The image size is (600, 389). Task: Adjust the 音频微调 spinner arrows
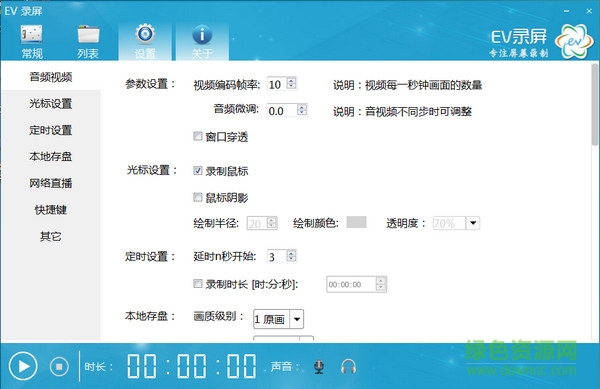(302, 110)
